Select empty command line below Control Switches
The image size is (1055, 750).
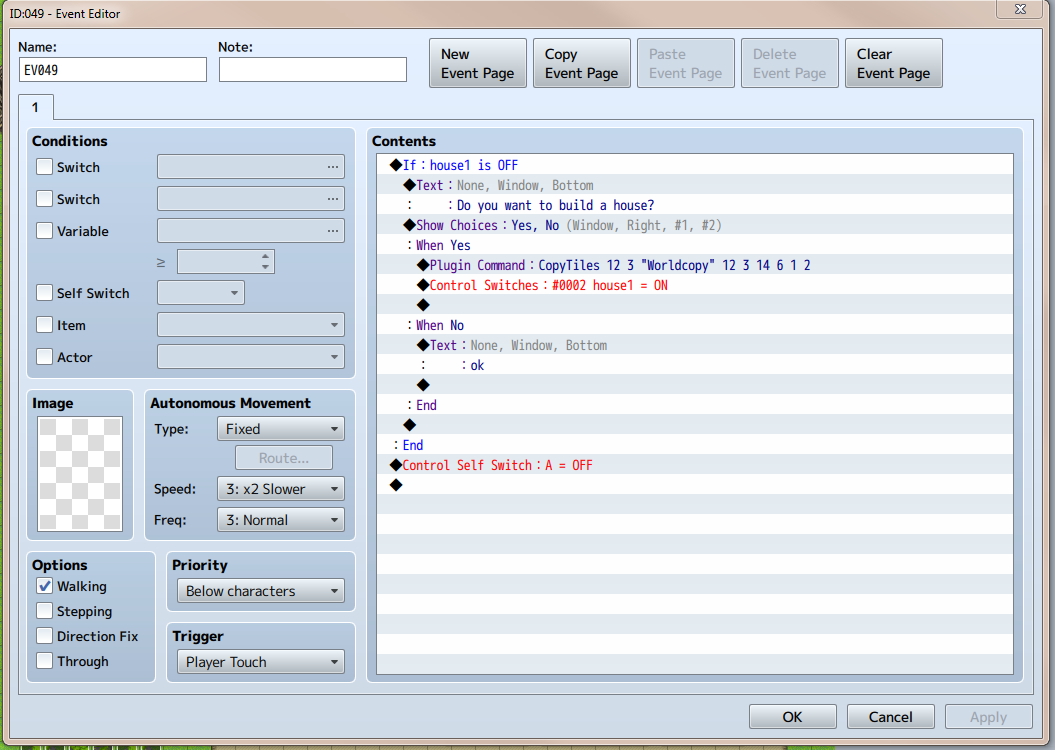[694, 305]
